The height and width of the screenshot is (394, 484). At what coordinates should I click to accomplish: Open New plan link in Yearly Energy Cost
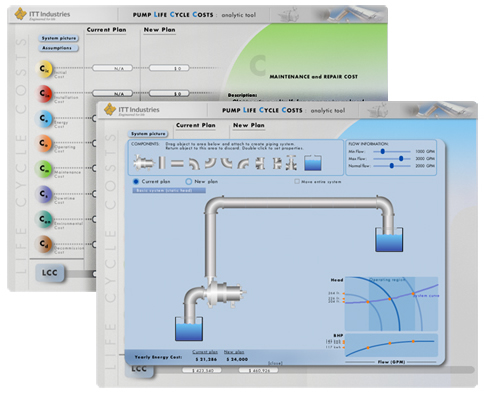coord(234,352)
